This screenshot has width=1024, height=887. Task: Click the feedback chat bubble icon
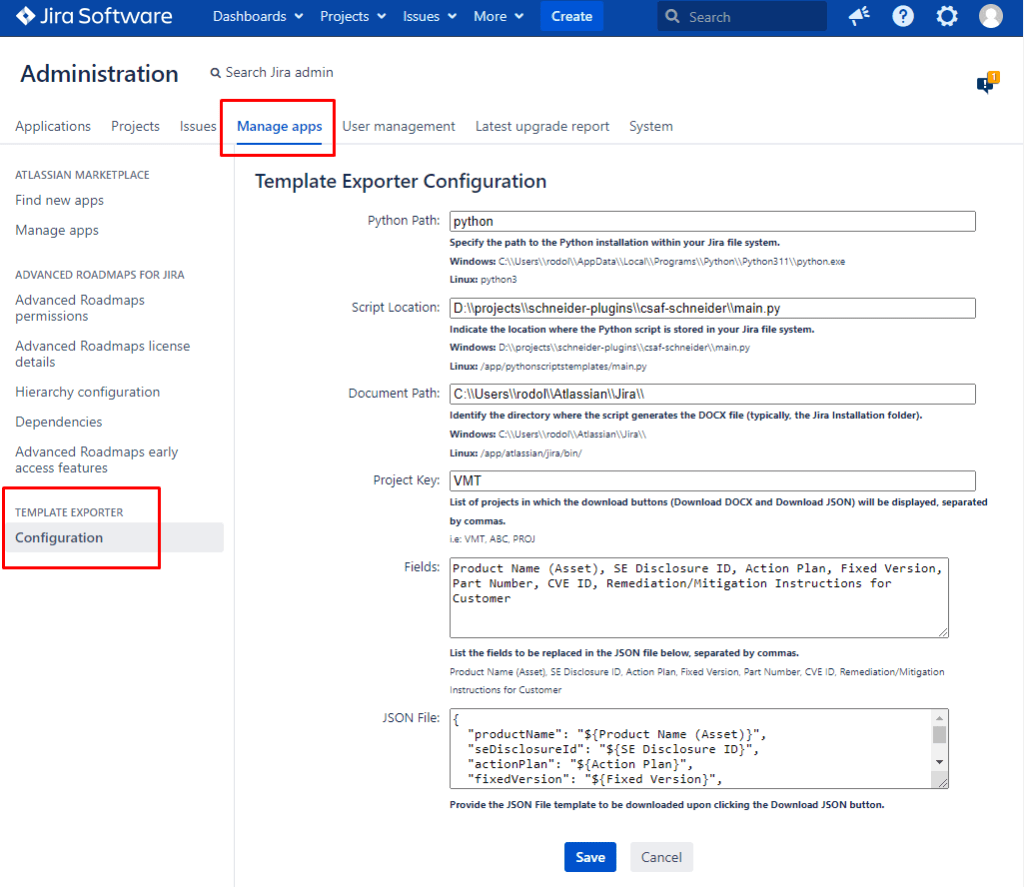point(986,85)
